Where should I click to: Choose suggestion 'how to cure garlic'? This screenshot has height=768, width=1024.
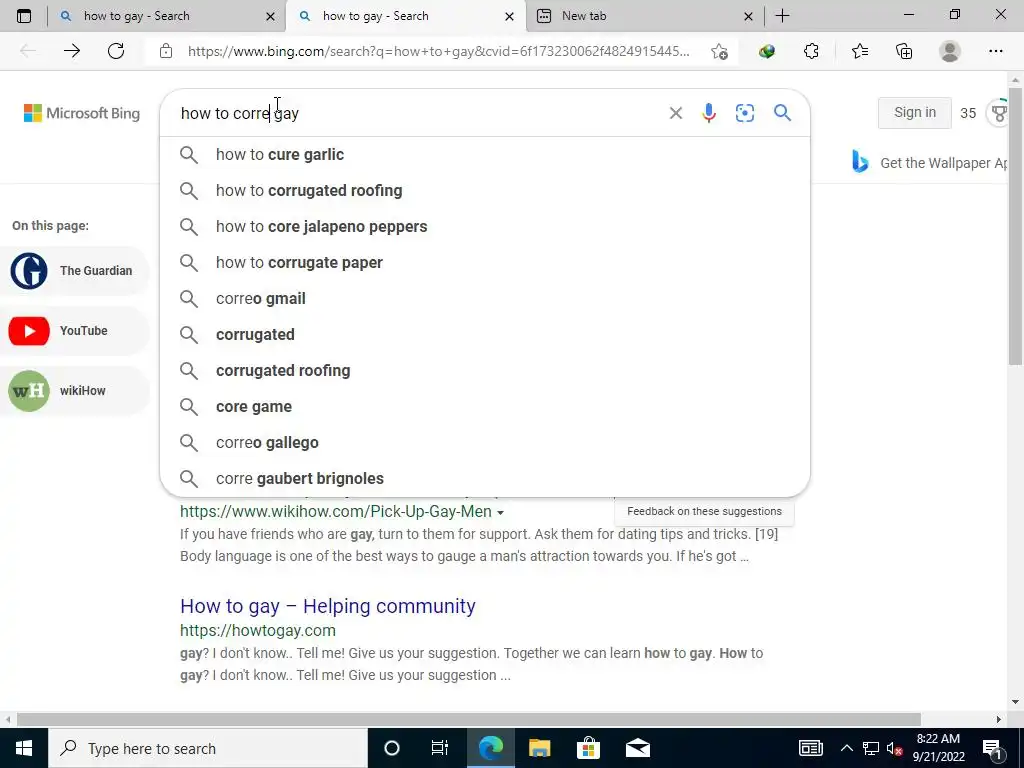pos(485,155)
